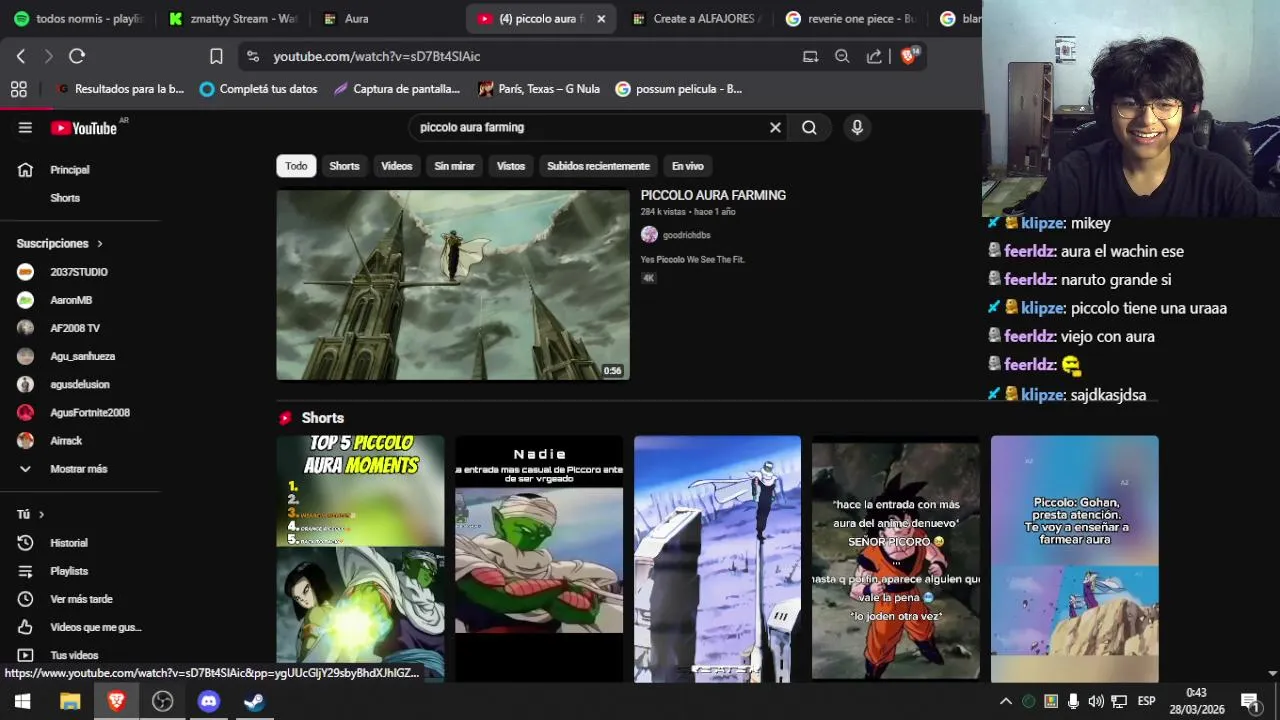Run the search with the magnifier button
Screen dimensions: 1280x720
pyautogui.click(x=809, y=128)
